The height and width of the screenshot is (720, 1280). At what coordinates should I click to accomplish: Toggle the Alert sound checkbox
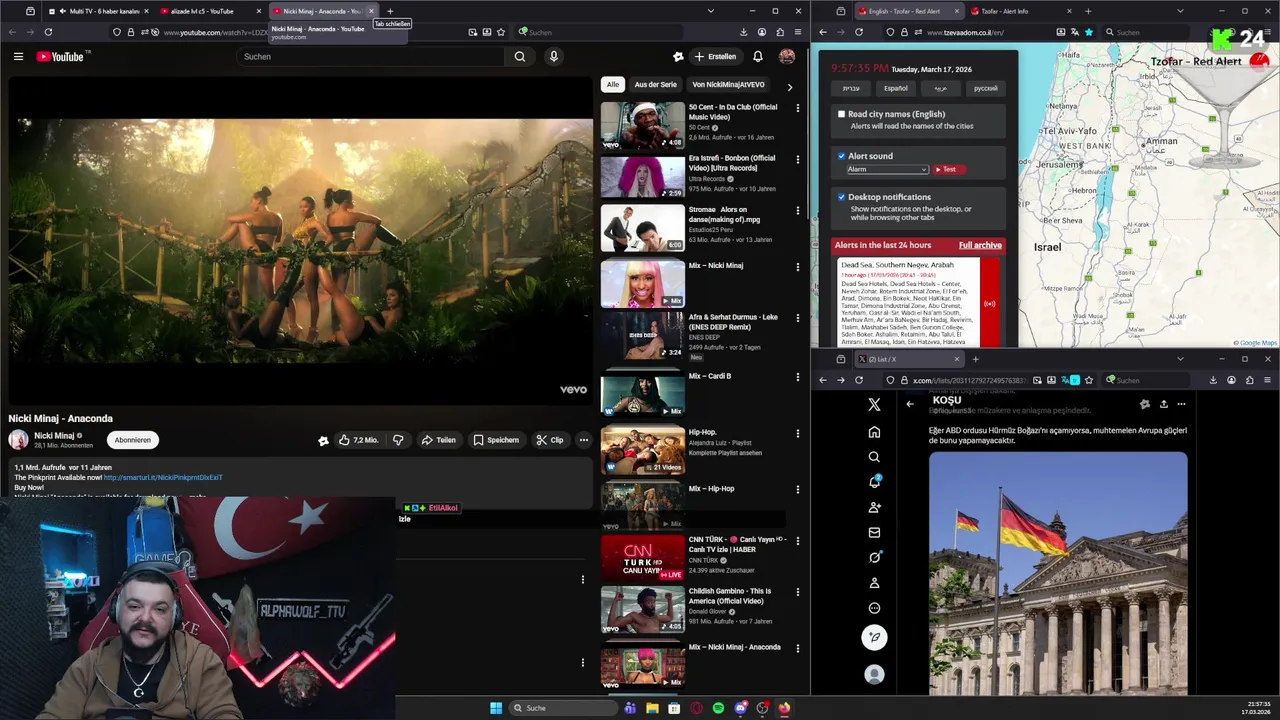(841, 156)
